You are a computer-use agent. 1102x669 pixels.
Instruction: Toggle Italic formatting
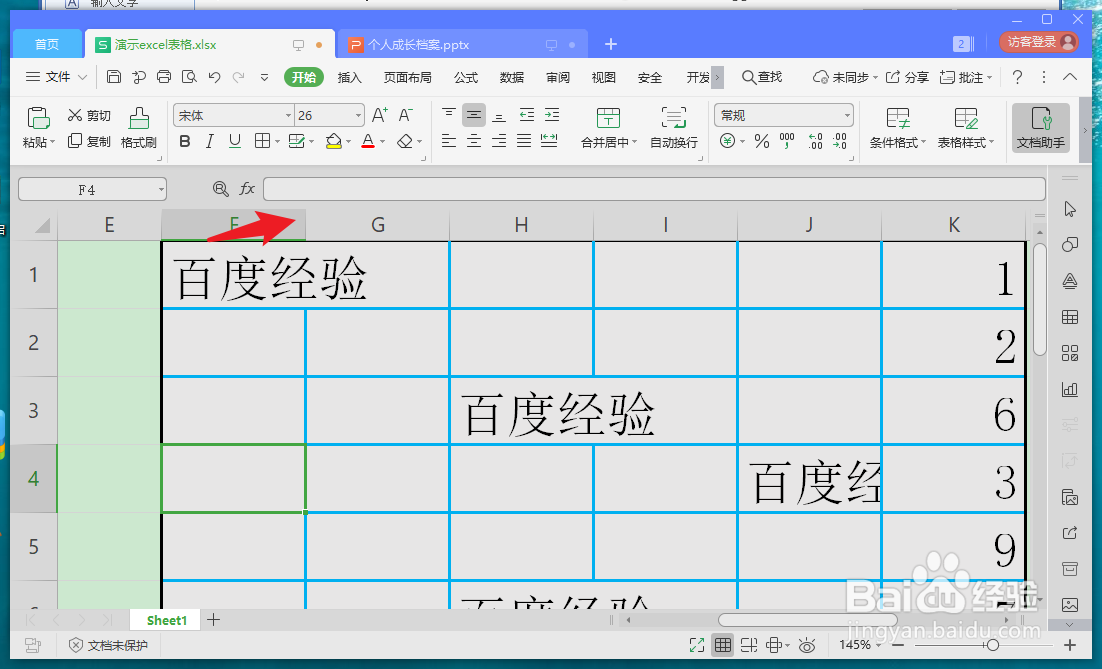(x=209, y=141)
